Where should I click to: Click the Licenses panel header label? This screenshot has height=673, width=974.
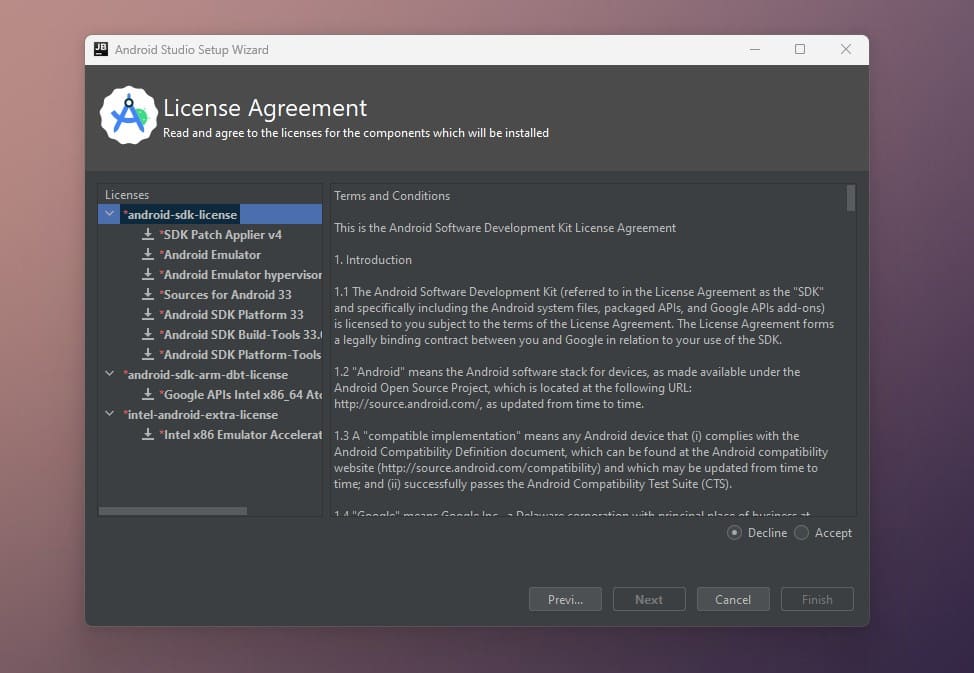coord(127,195)
